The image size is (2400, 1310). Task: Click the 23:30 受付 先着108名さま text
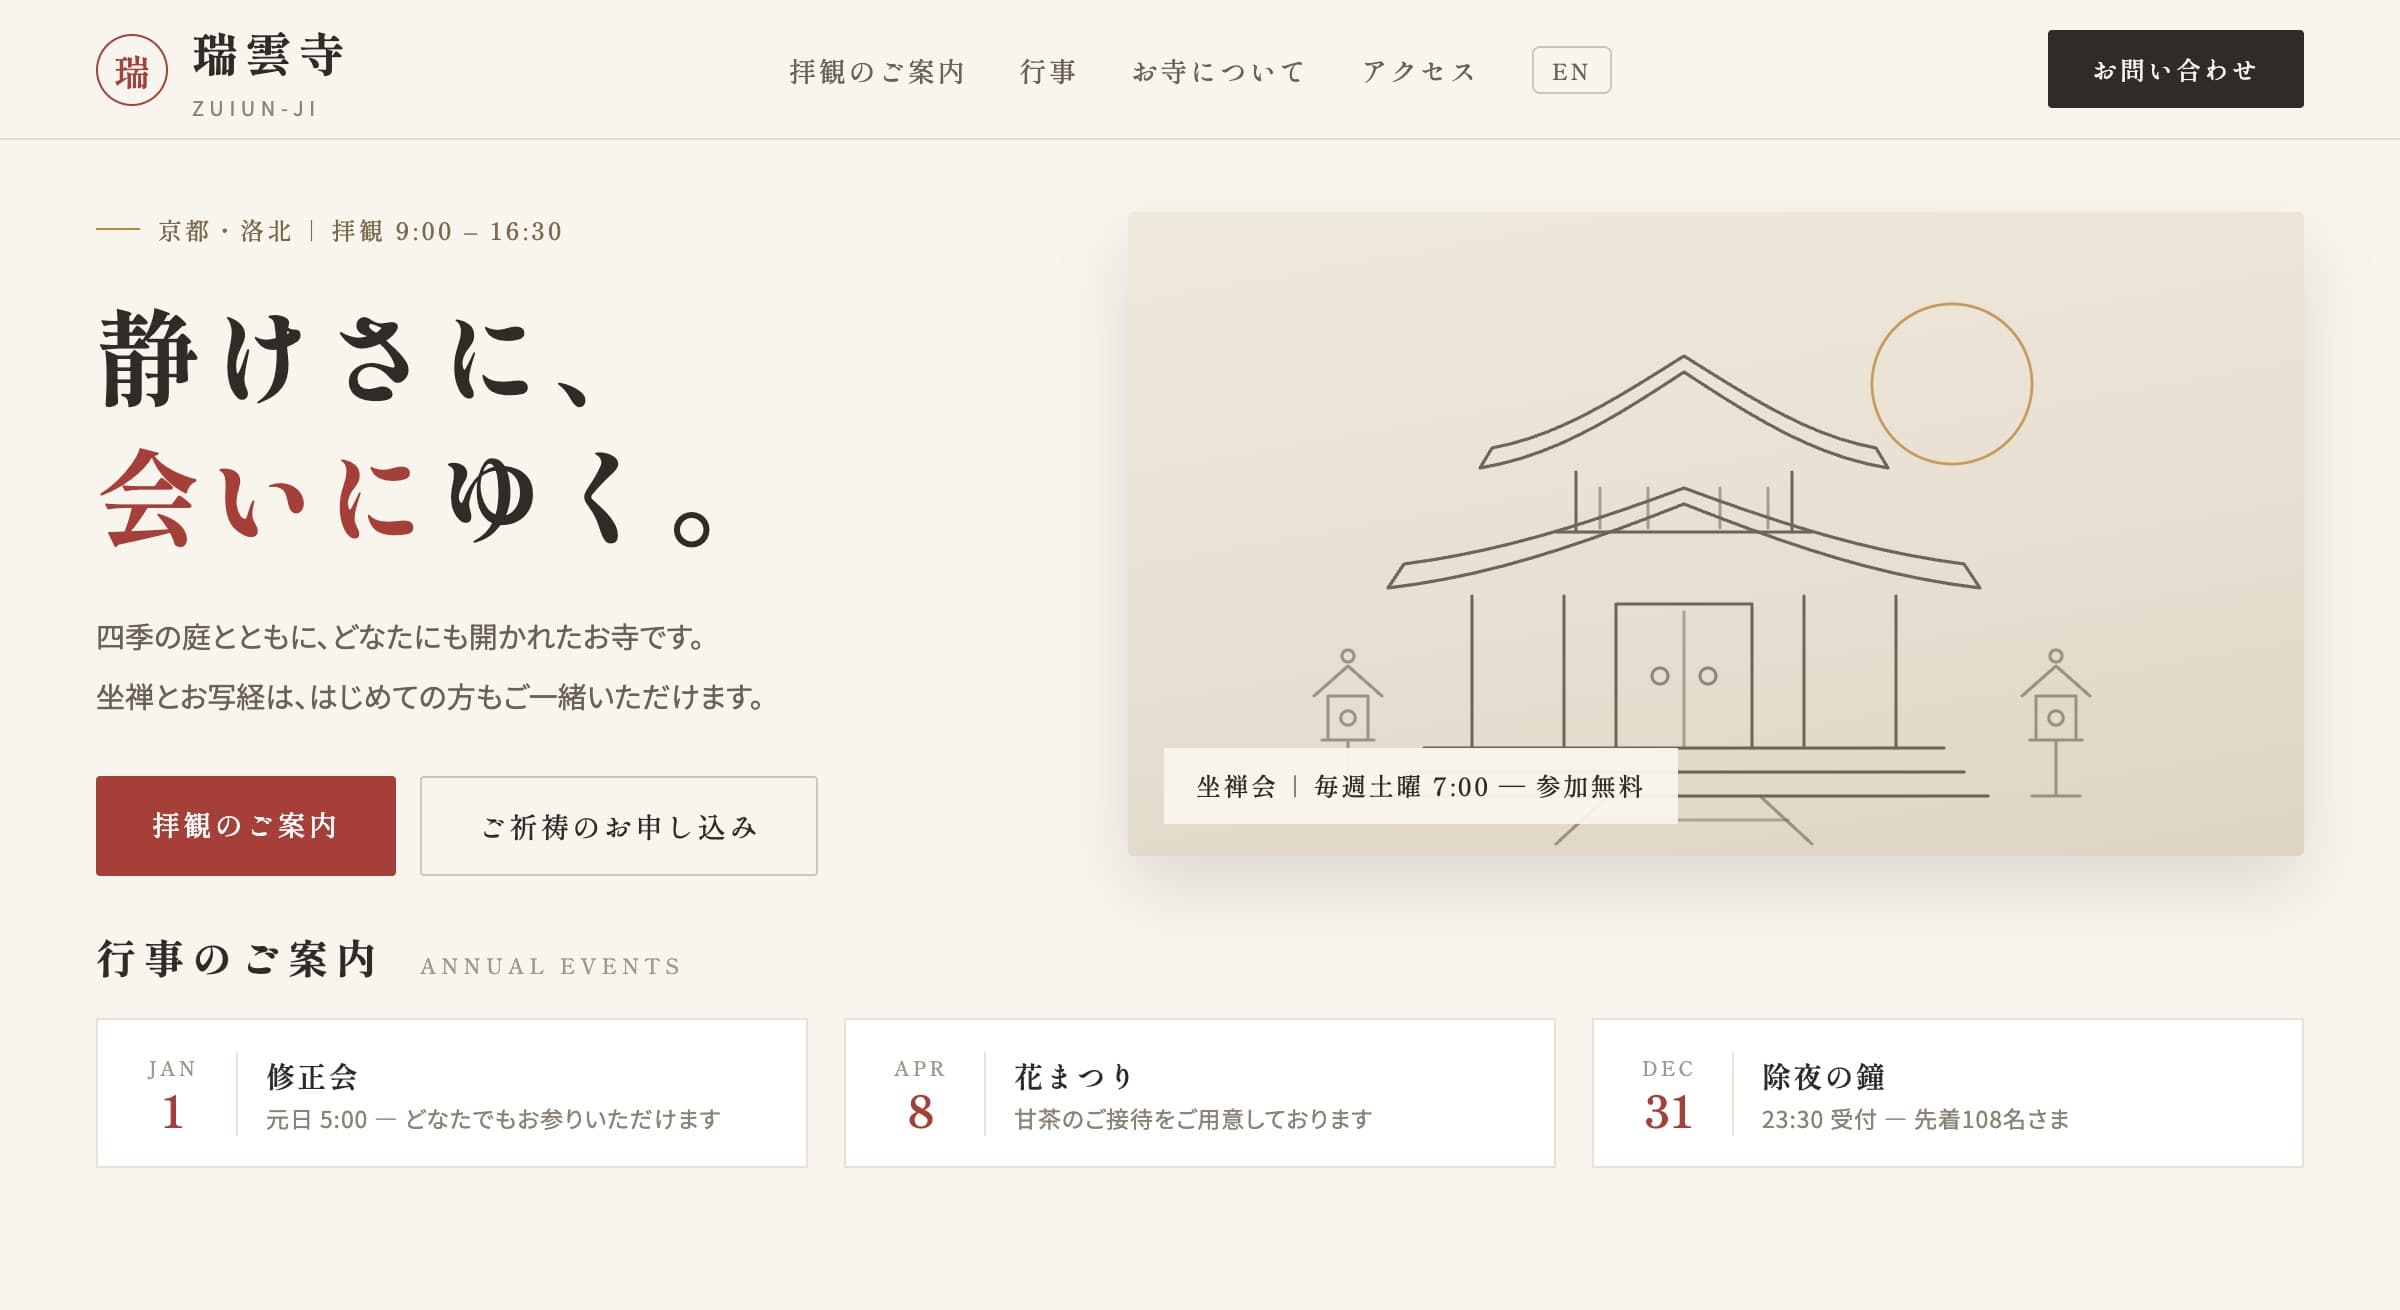click(x=1915, y=1119)
